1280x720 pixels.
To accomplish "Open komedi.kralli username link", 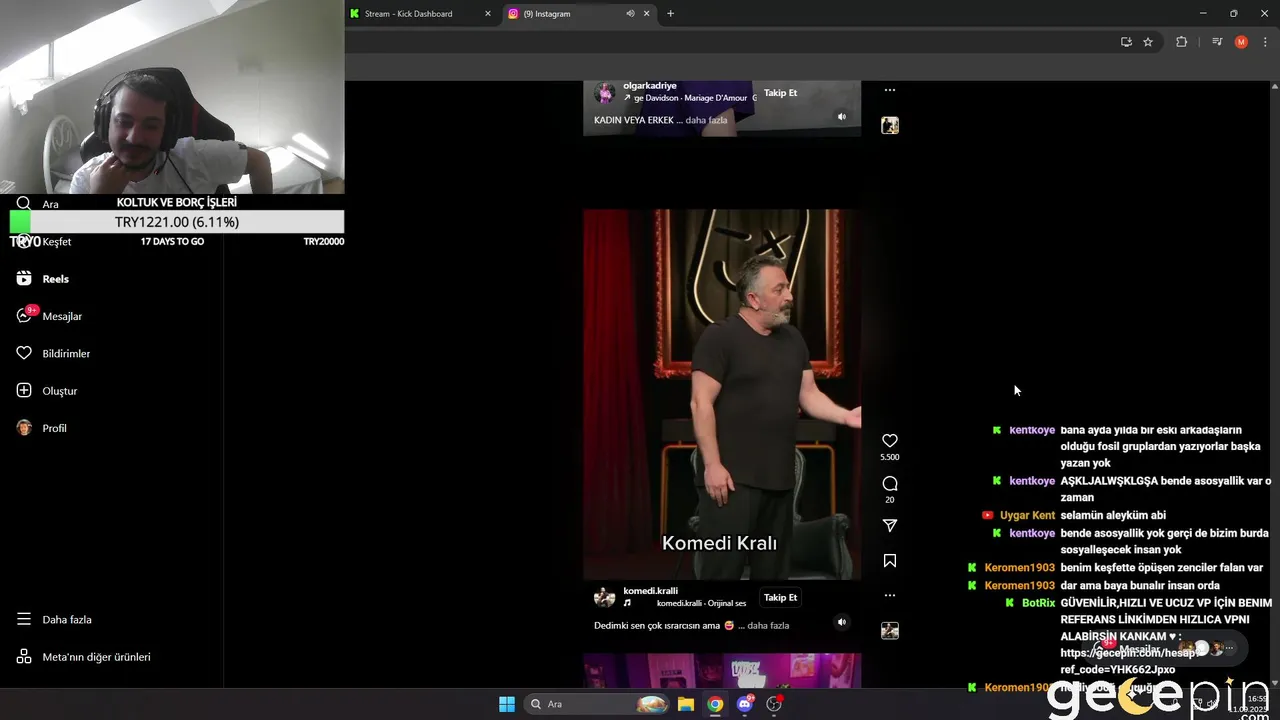I will click(650, 591).
